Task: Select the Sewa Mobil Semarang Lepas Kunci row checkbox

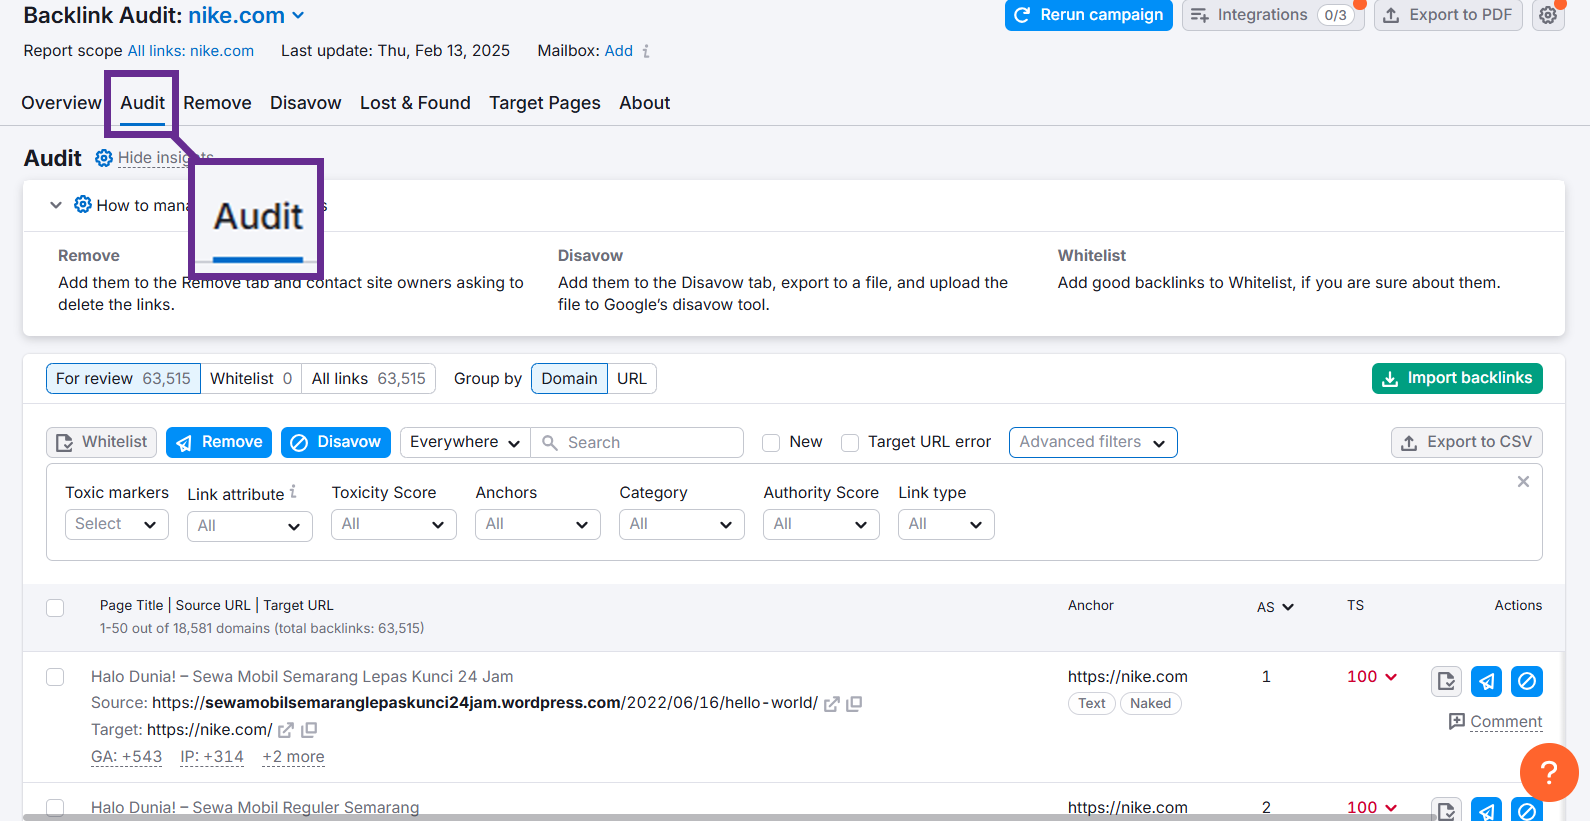Action: (x=55, y=677)
